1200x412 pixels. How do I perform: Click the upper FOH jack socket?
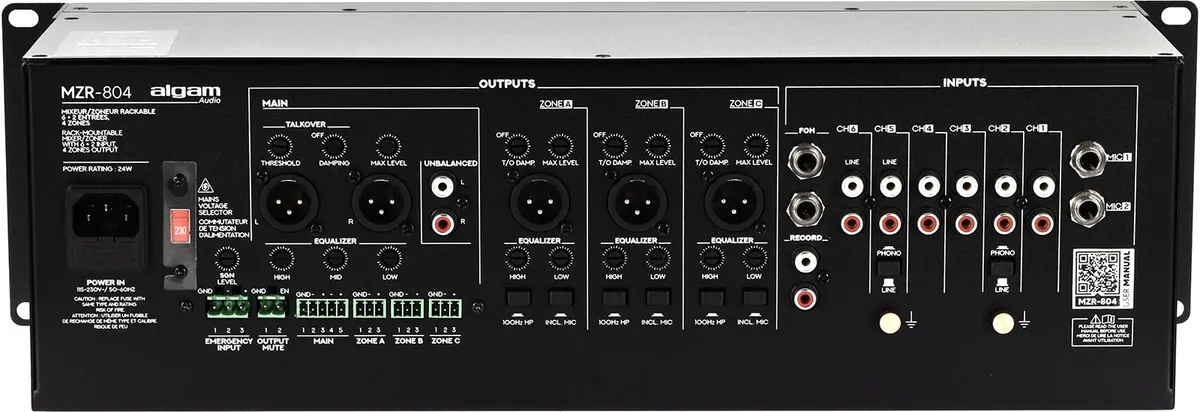click(805, 161)
